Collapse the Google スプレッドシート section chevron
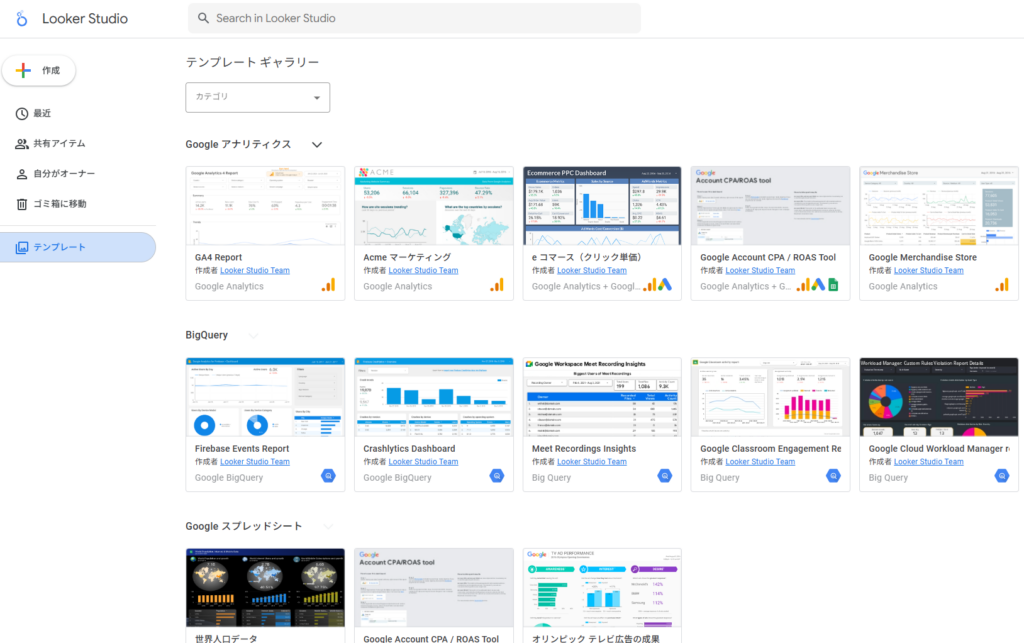The image size is (1024, 643). 327,526
